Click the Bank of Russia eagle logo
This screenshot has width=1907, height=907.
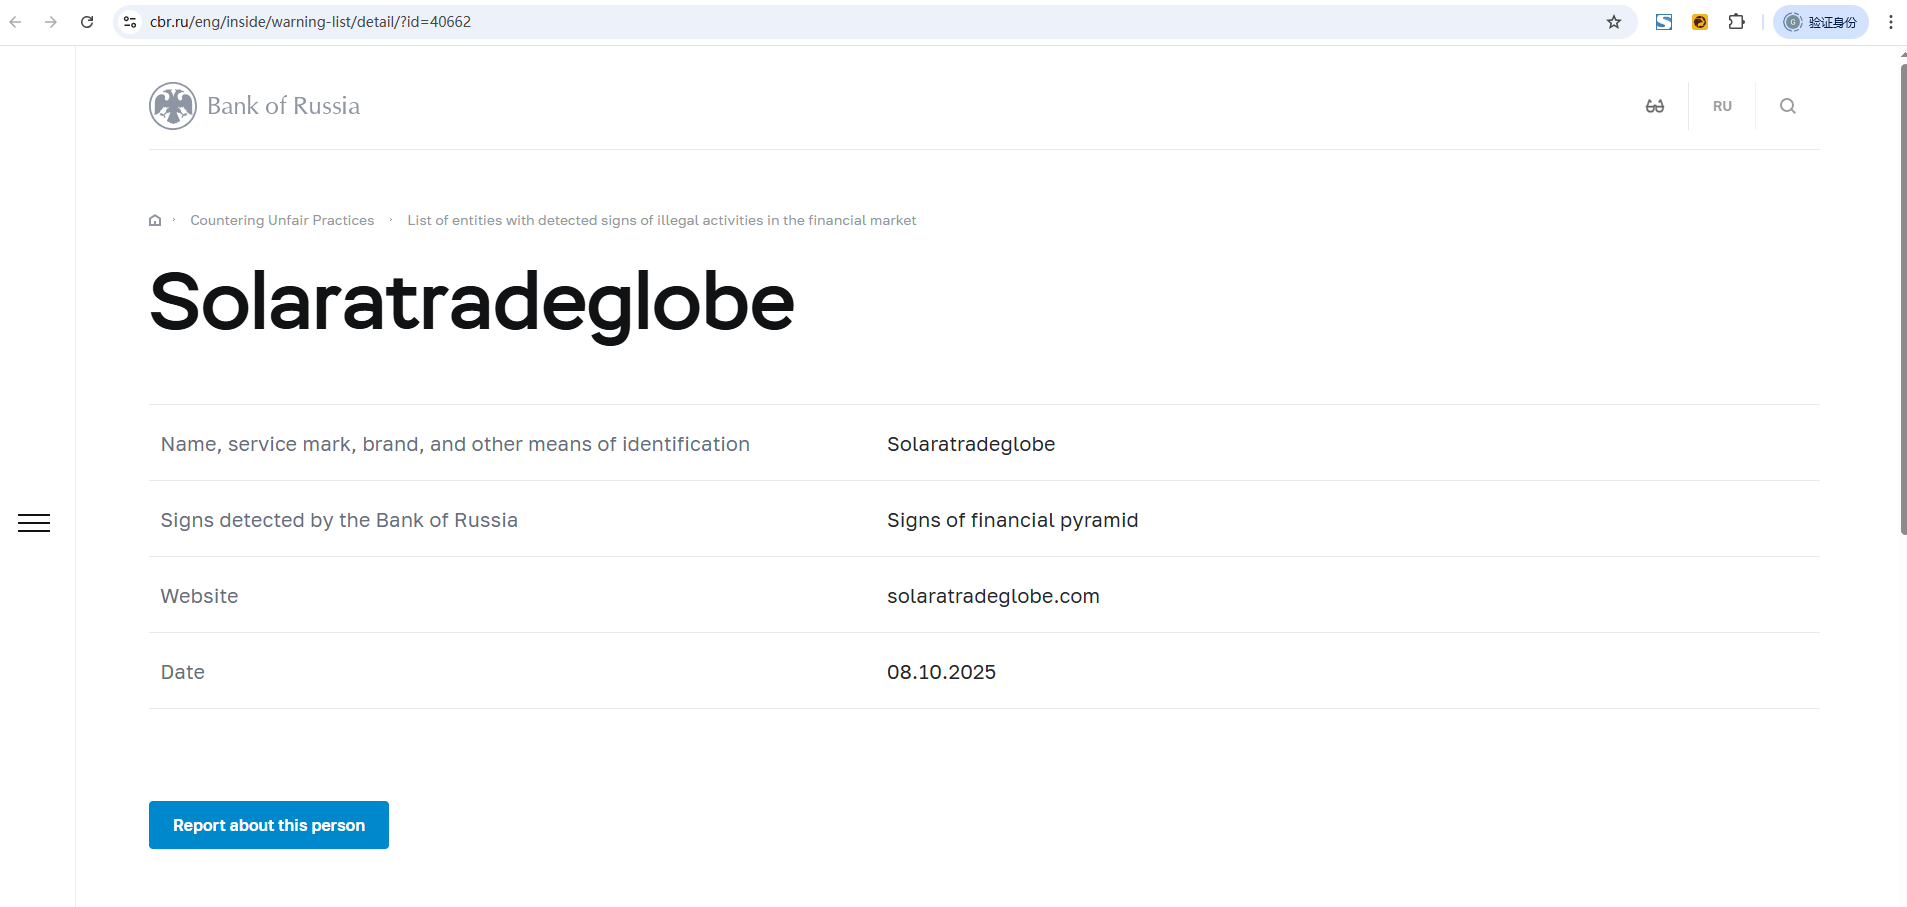[173, 106]
